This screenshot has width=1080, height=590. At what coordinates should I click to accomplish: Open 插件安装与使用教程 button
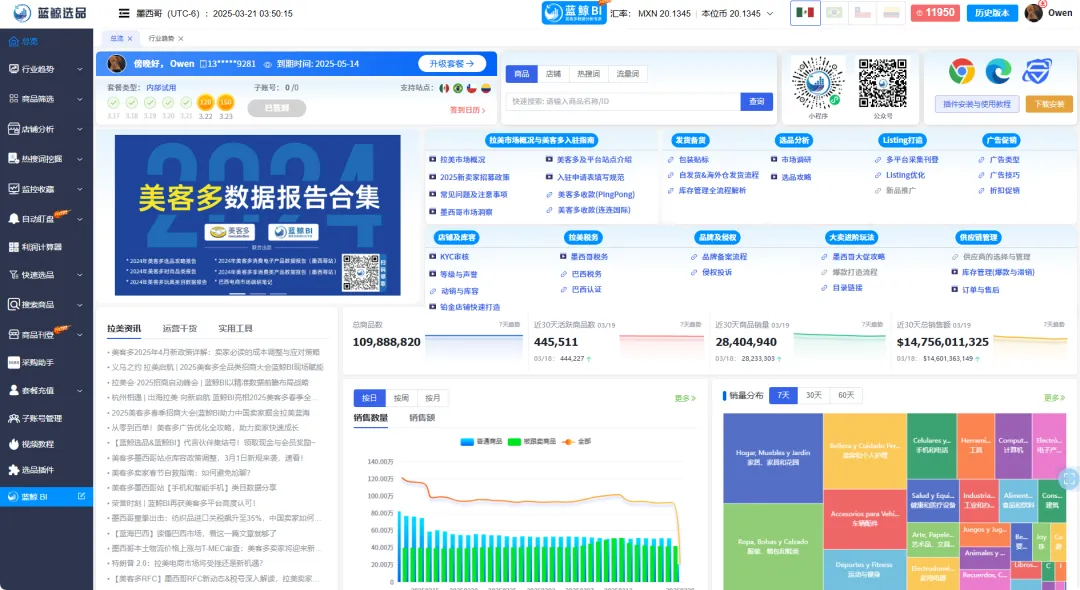tap(977, 104)
